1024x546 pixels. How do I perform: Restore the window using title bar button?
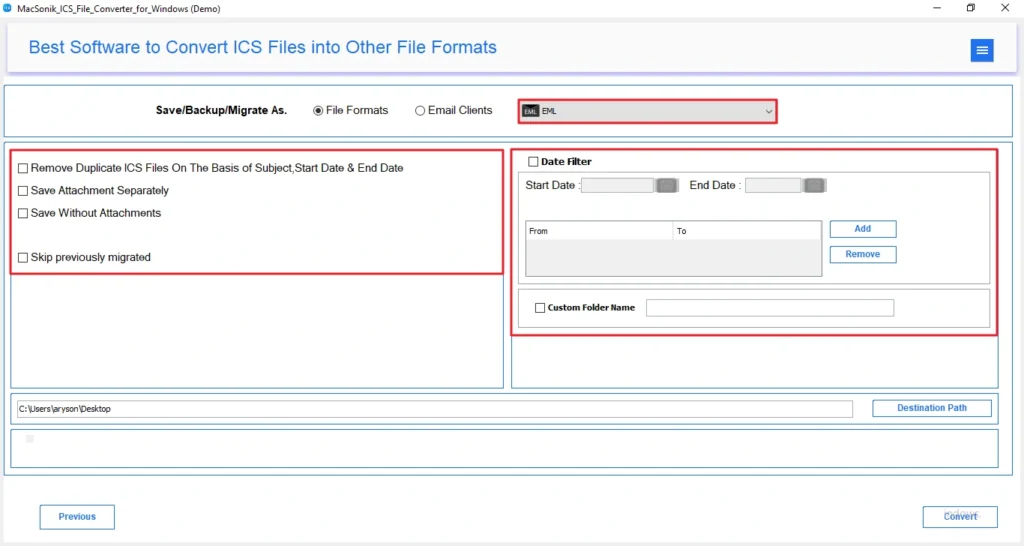970,8
